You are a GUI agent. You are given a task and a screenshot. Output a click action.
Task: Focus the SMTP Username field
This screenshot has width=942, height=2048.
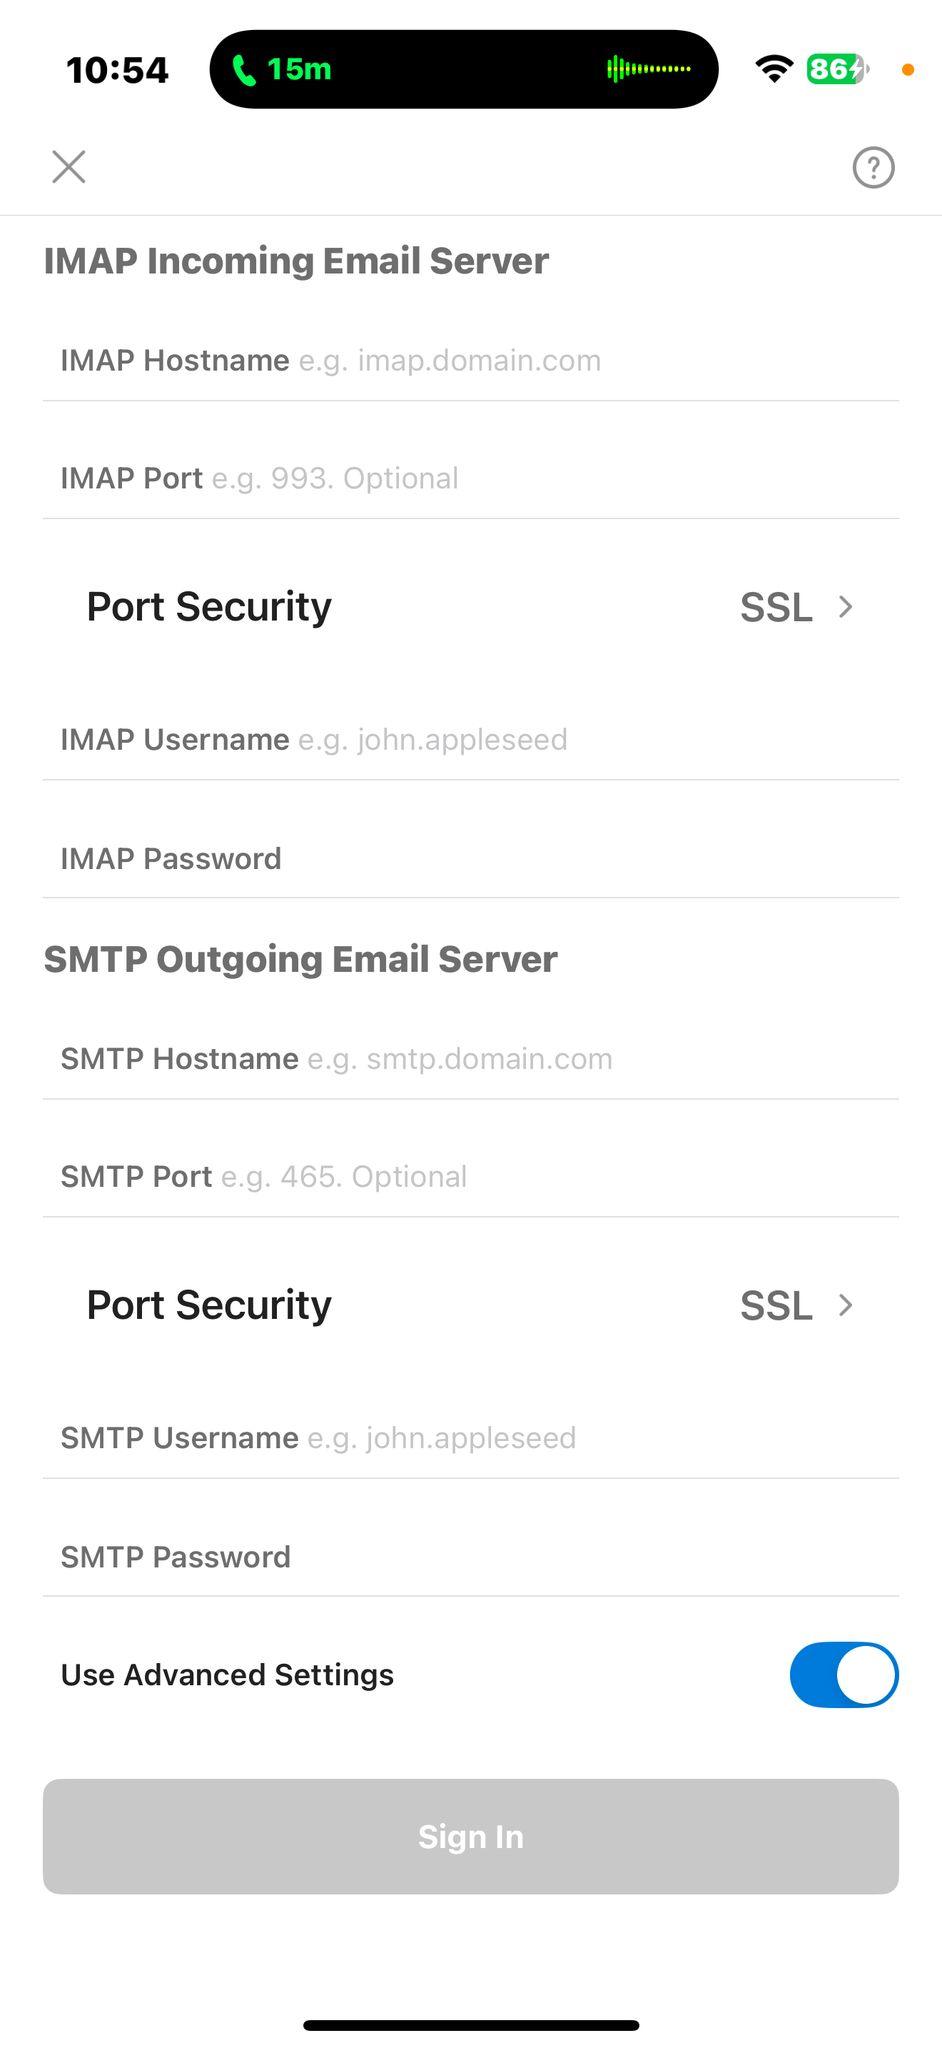point(471,1437)
